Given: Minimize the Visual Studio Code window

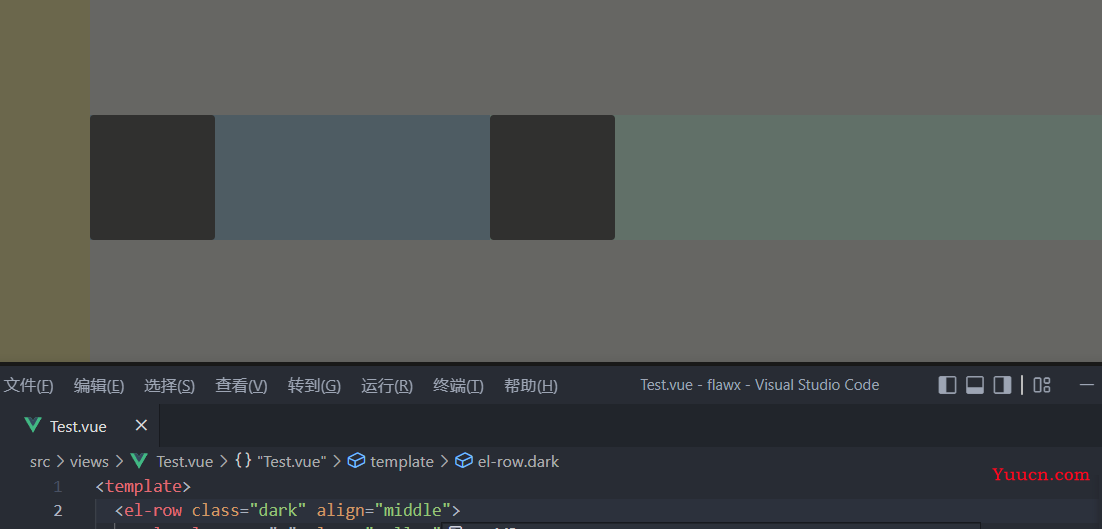Looking at the screenshot, I should (x=1087, y=385).
